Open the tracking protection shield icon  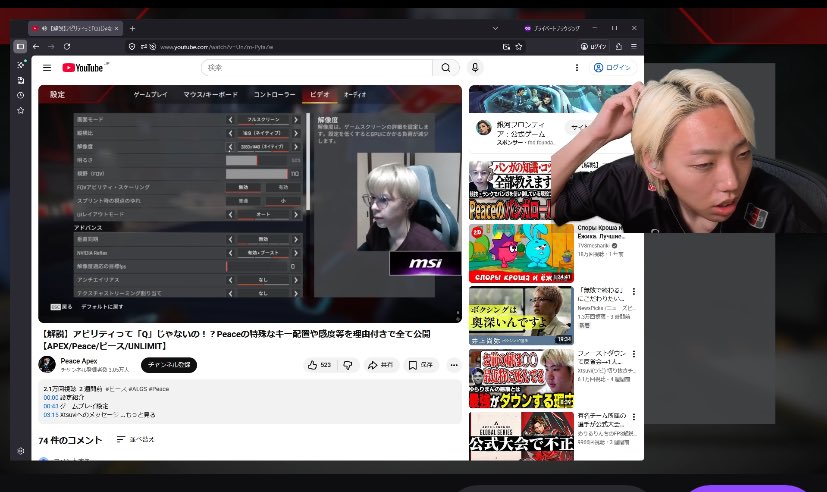pos(132,46)
